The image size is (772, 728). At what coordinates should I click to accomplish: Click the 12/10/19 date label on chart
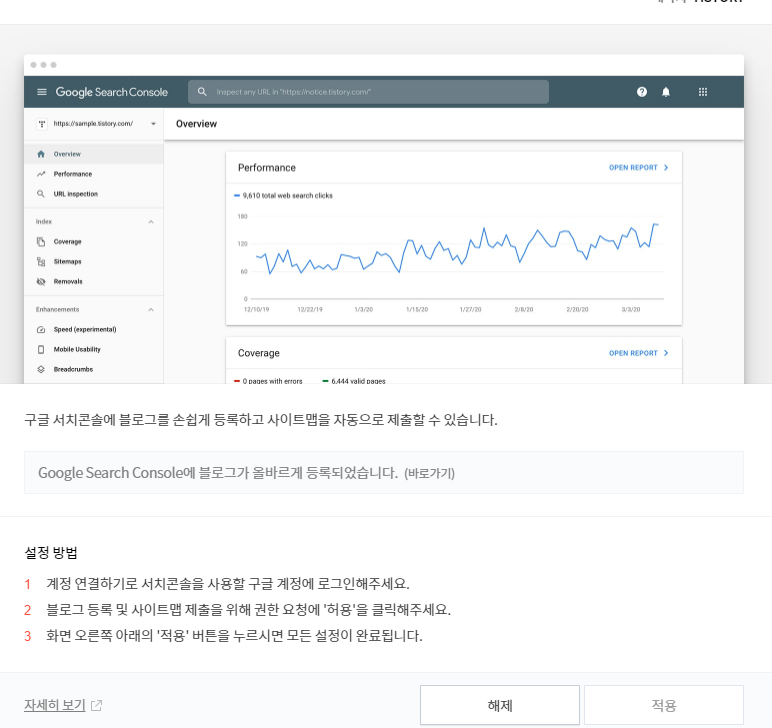point(257,310)
